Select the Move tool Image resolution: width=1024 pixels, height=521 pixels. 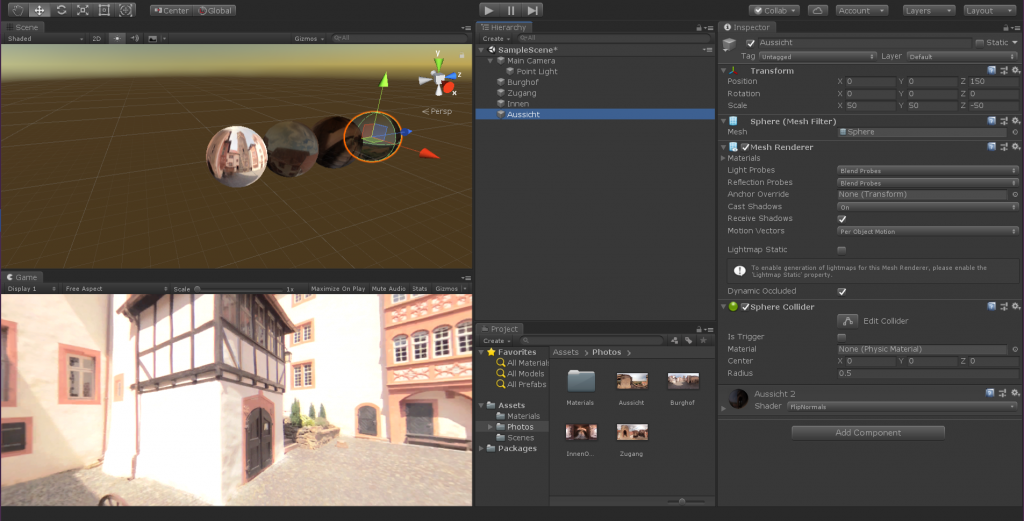pyautogui.click(x=38, y=10)
